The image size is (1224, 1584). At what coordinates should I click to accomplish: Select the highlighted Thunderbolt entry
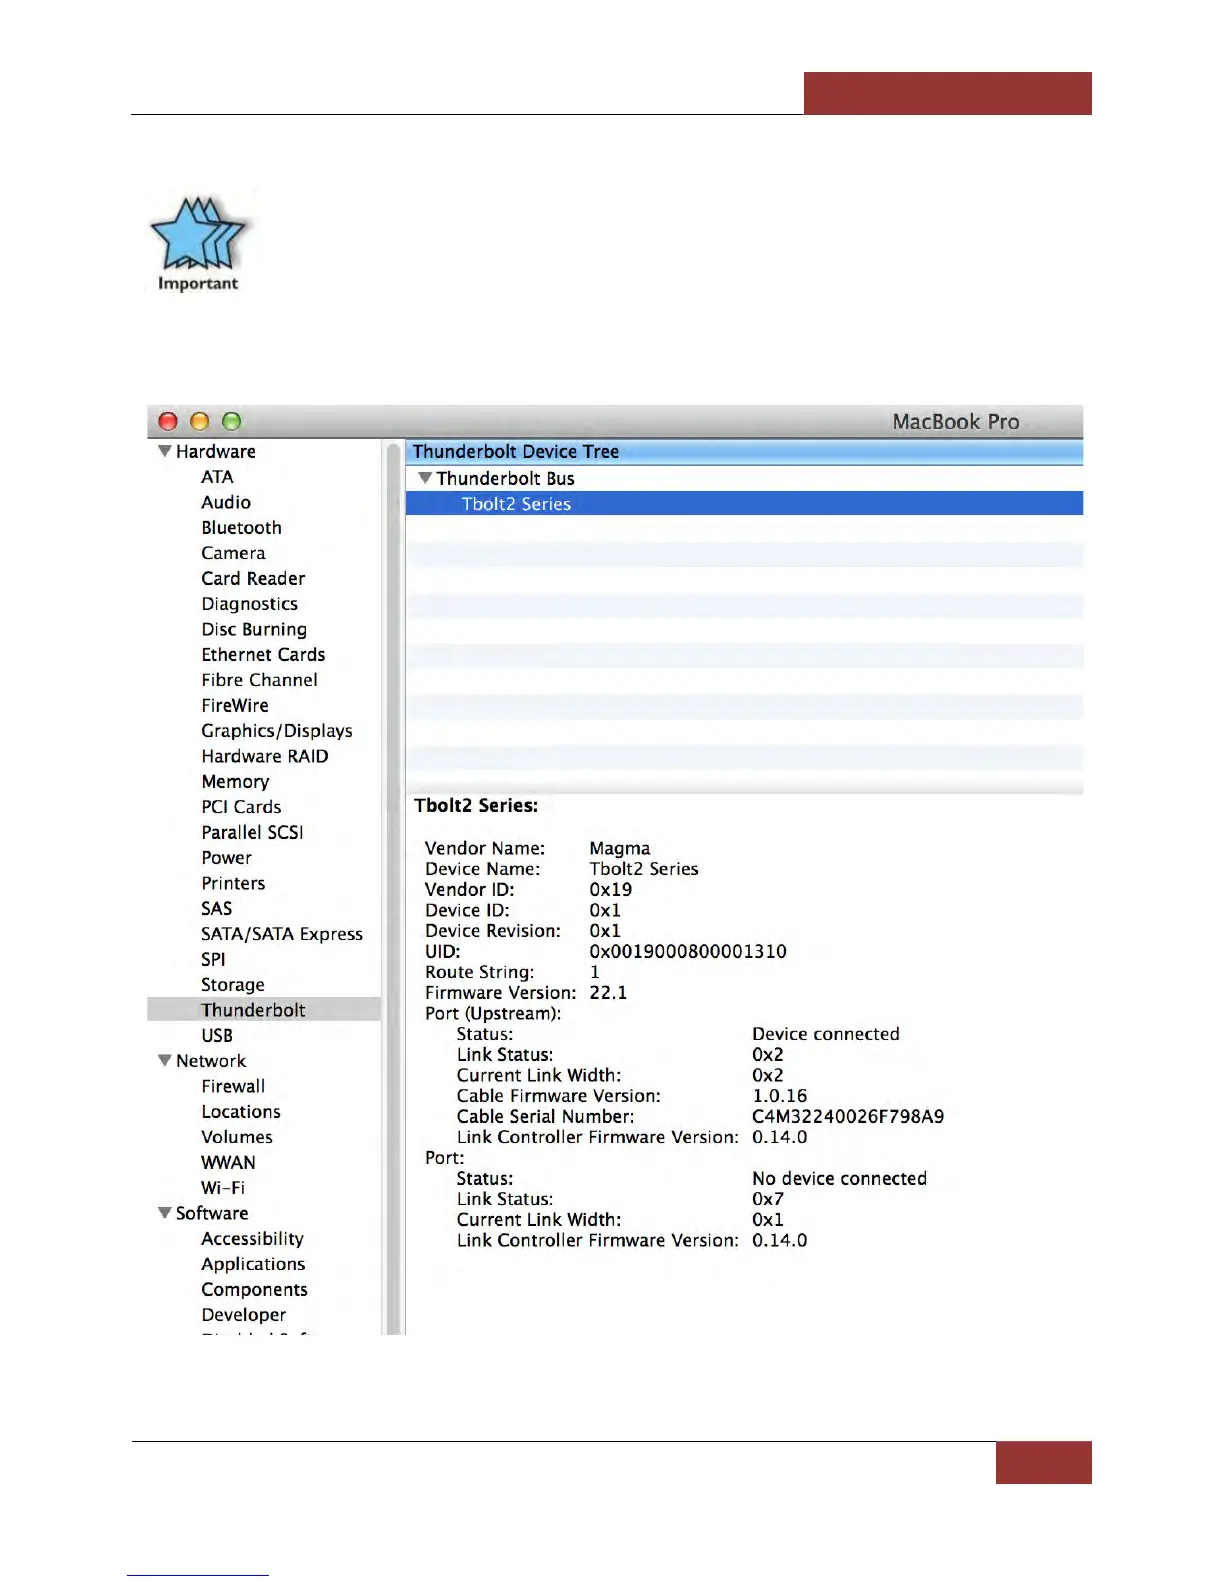click(264, 1010)
